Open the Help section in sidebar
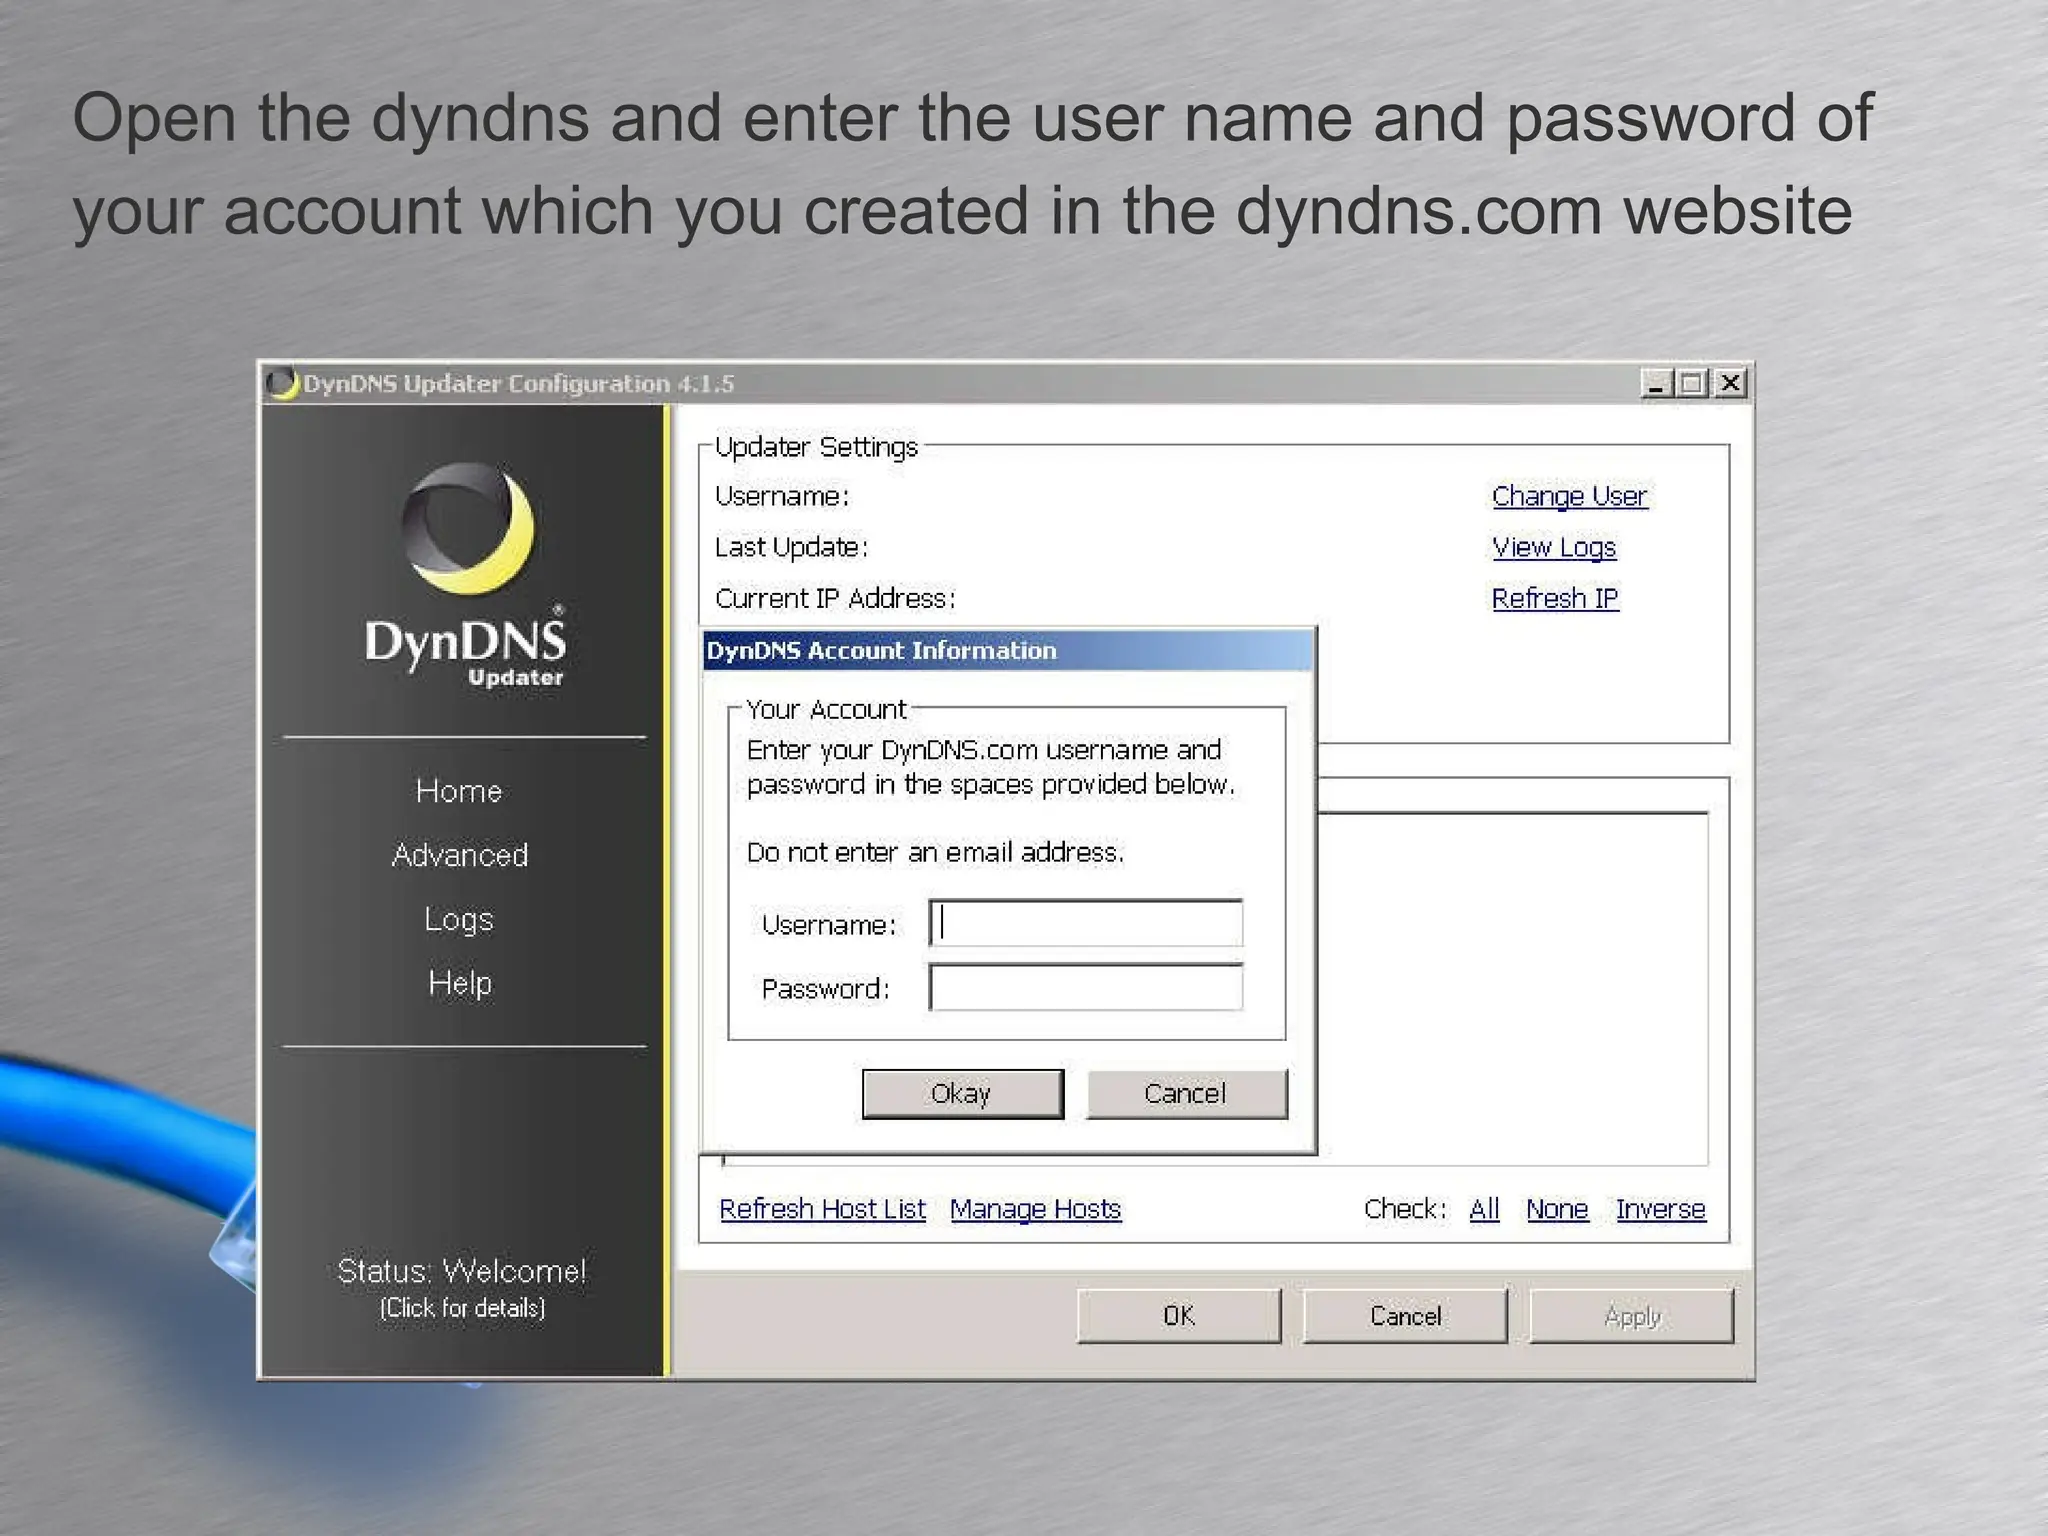The image size is (2048, 1536). (x=460, y=983)
